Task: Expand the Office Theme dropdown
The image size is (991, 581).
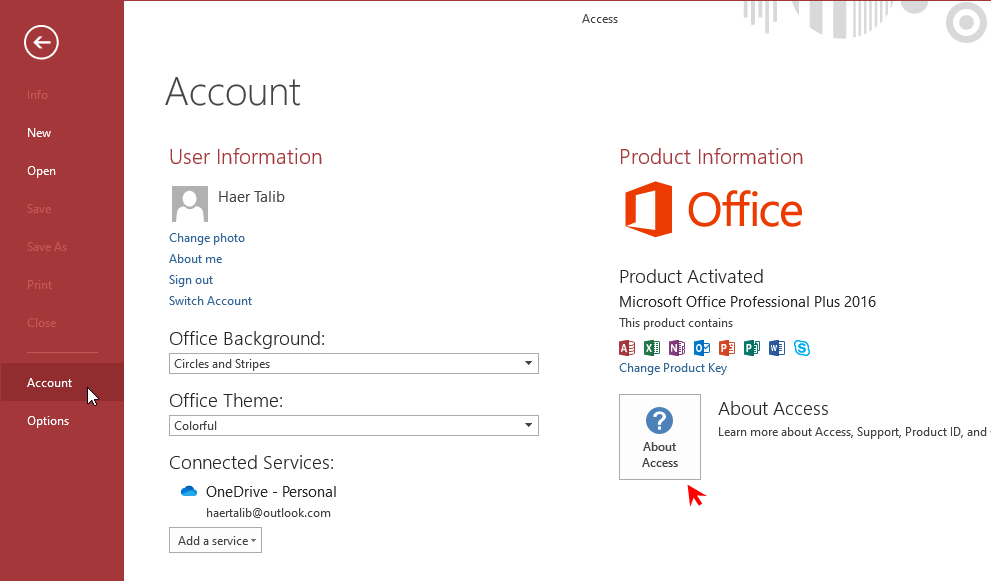Action: click(353, 426)
